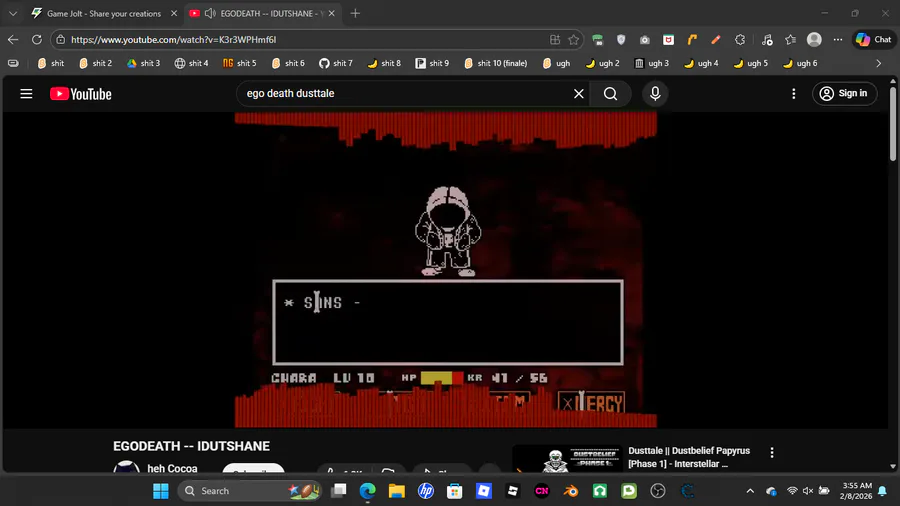
Task: Open the 'shit 10 (finale)' bookmark
Action: pyautogui.click(x=496, y=63)
